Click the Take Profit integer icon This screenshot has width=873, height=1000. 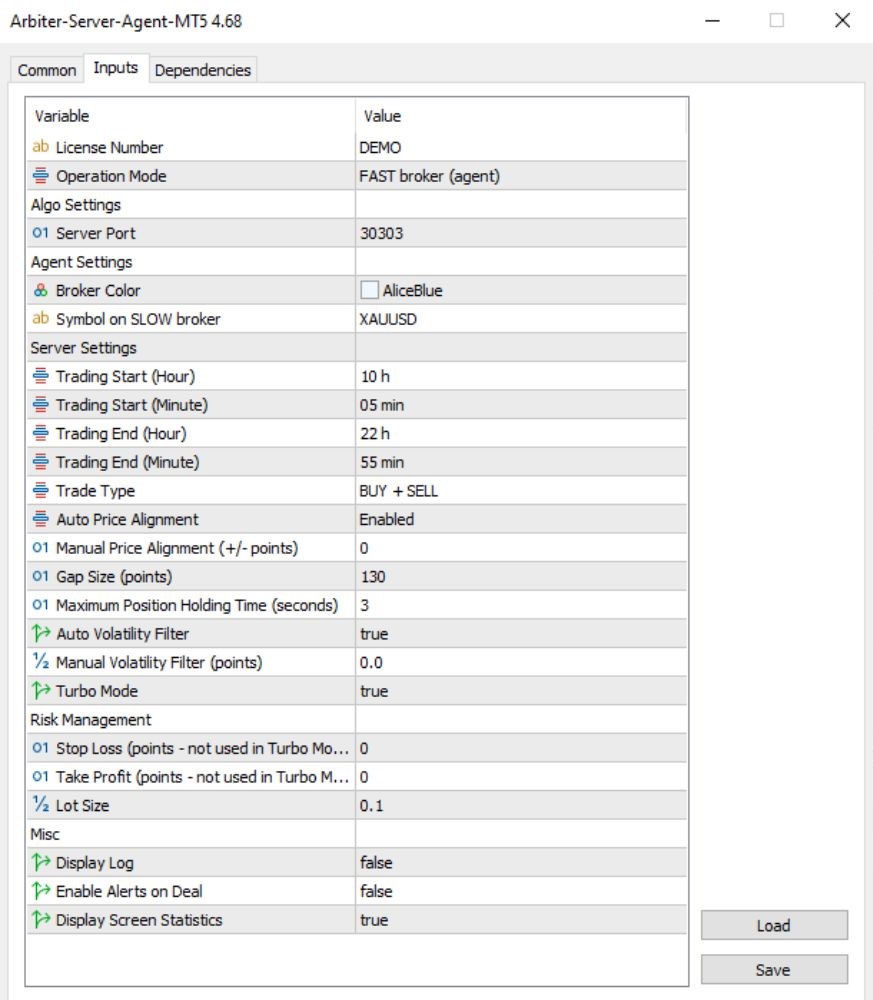40,776
